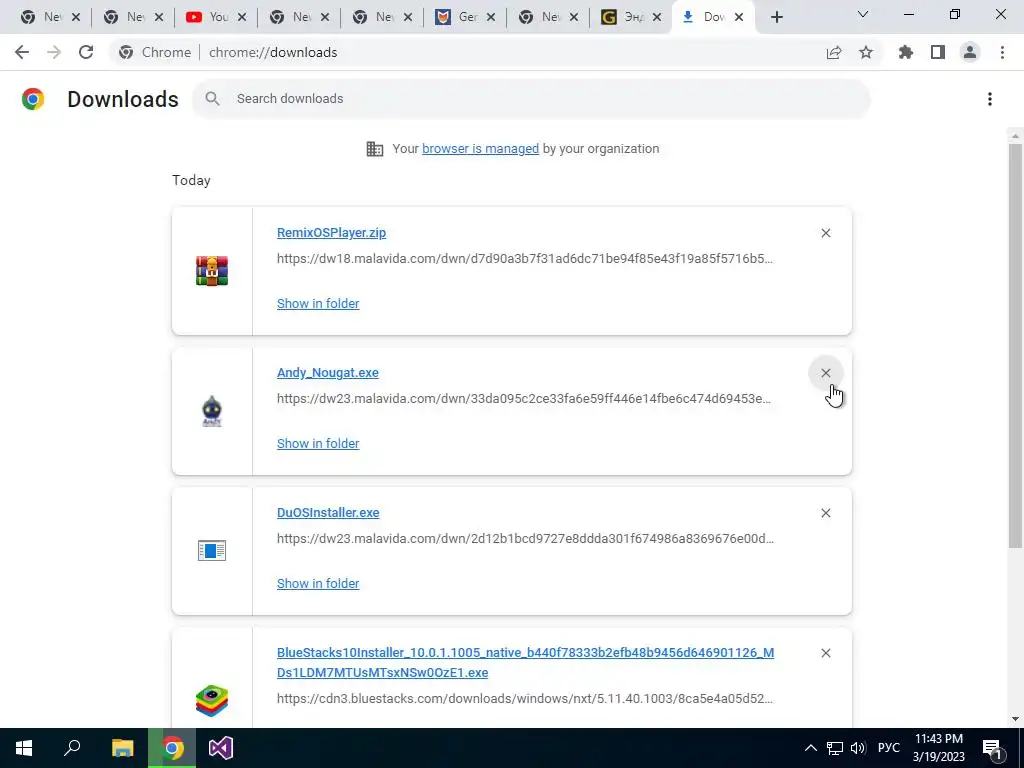Image resolution: width=1024 pixels, height=768 pixels.
Task: Bookmark this tab with the star icon
Action: click(866, 52)
